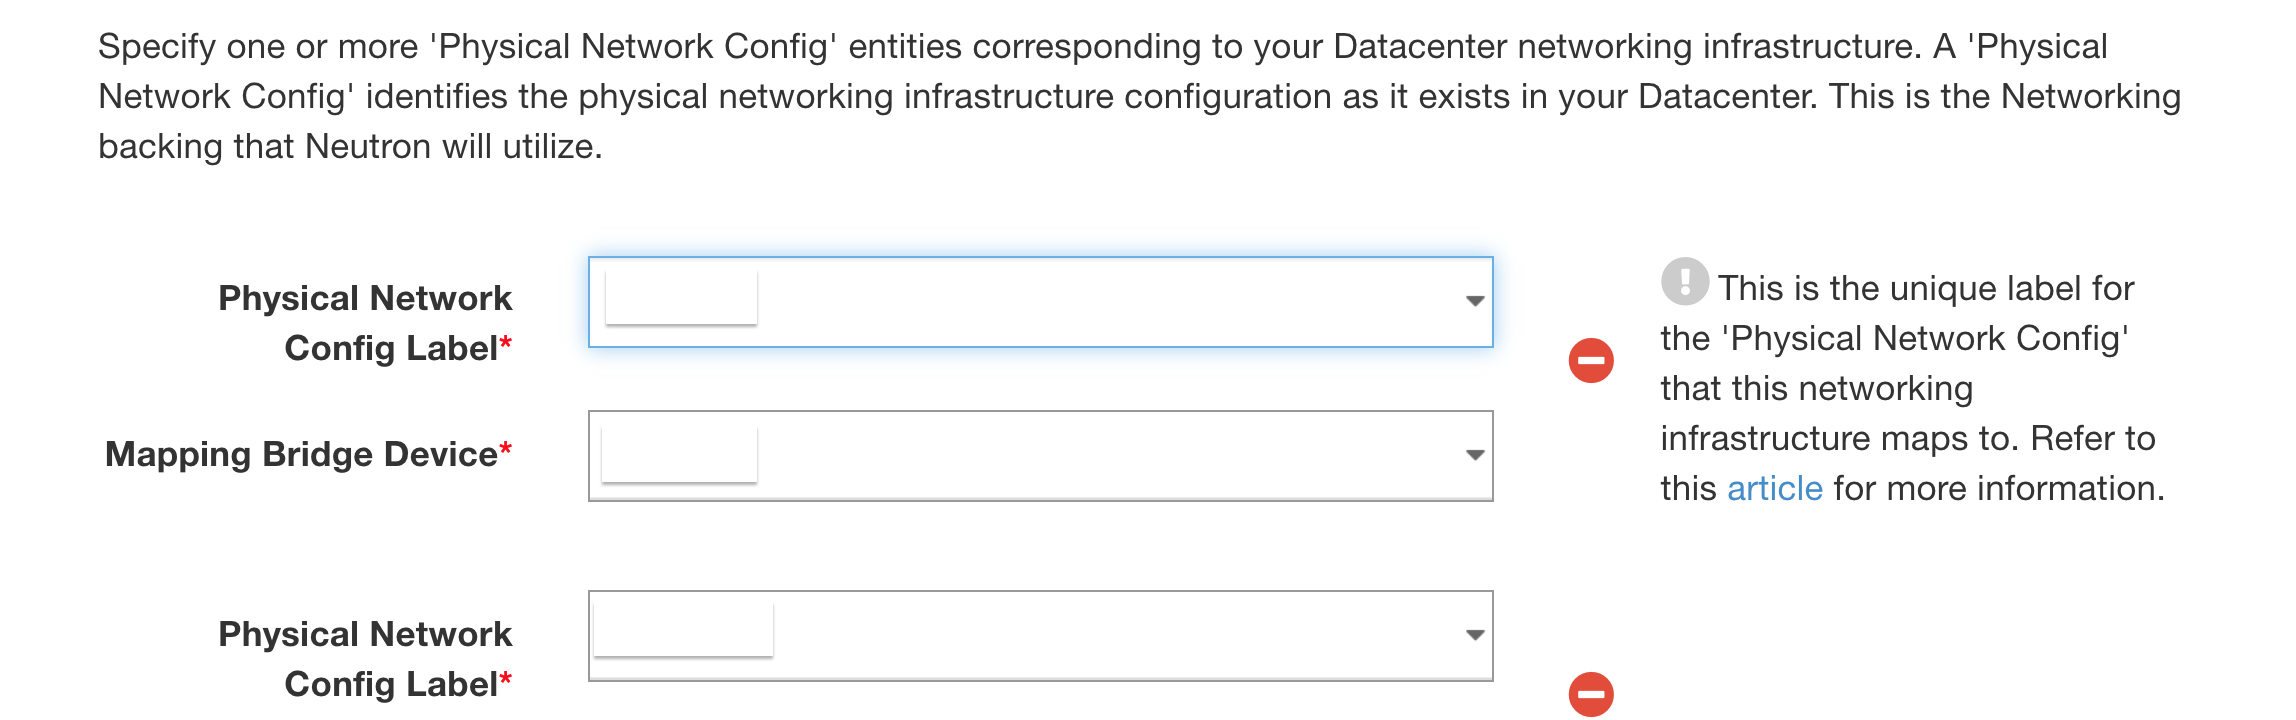Click the second Physical Network Config Label caption
Viewport: 2296px width, 720px height.
pyautogui.click(x=365, y=659)
